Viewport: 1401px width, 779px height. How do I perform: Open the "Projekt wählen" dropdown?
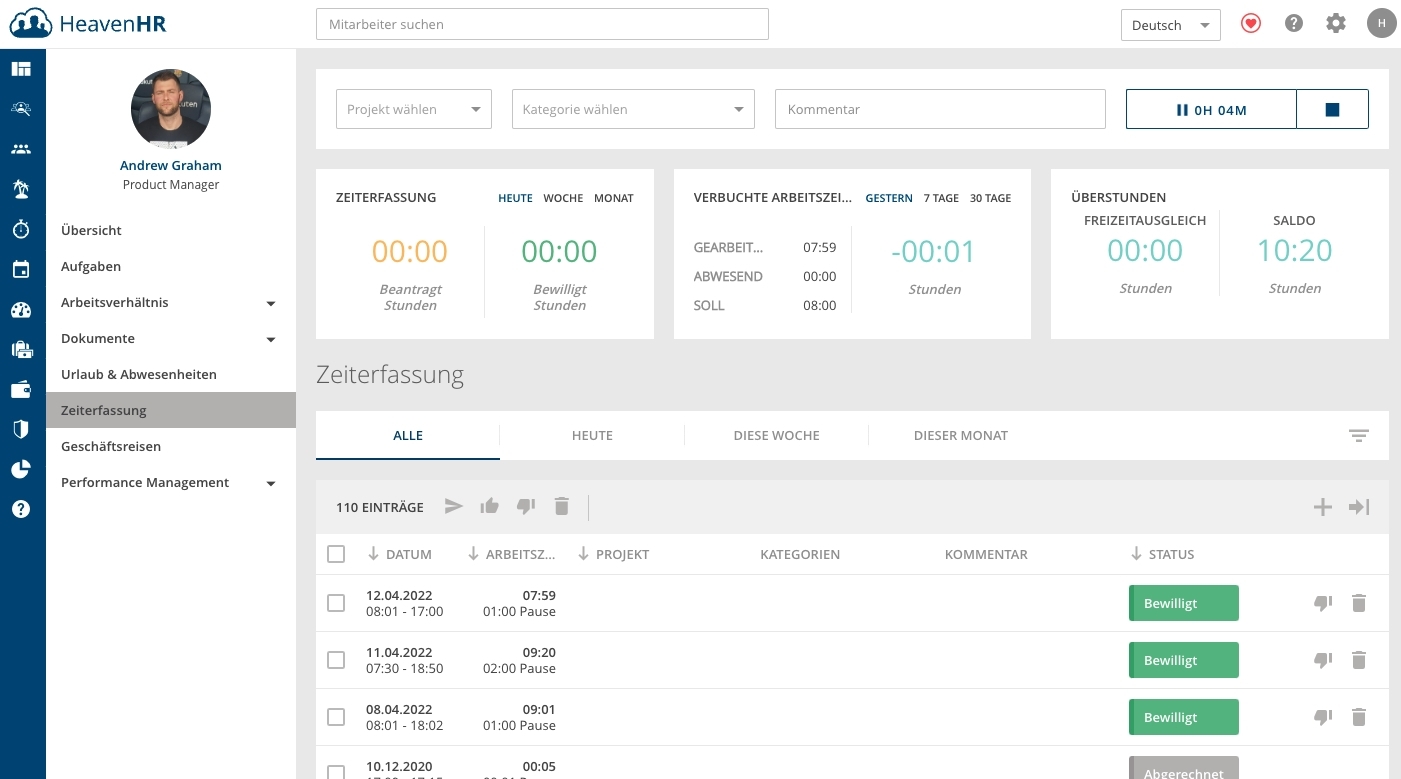click(x=414, y=109)
